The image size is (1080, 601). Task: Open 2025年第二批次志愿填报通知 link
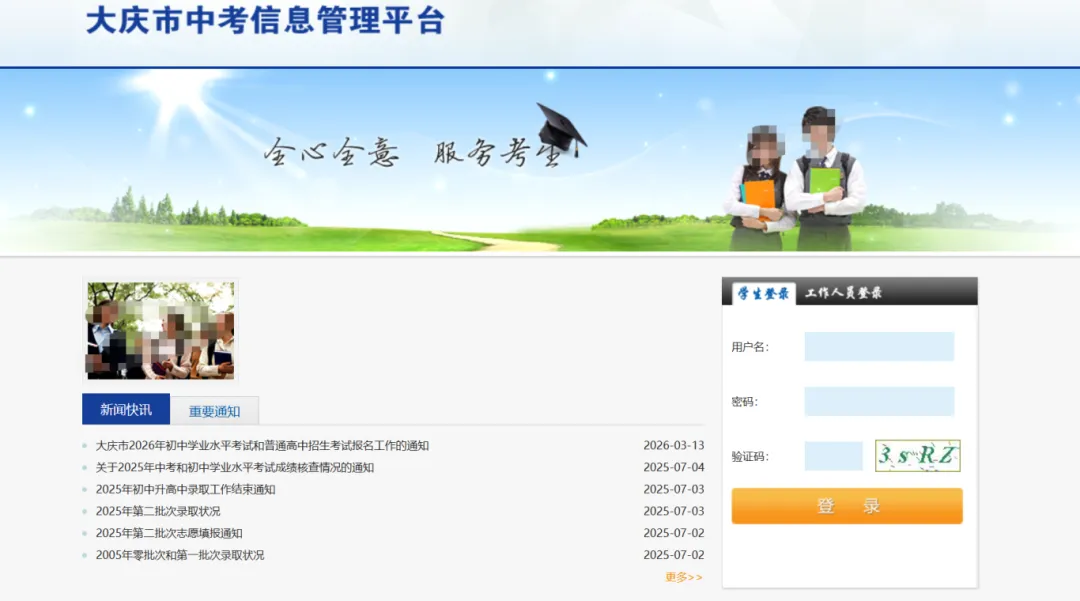point(169,533)
